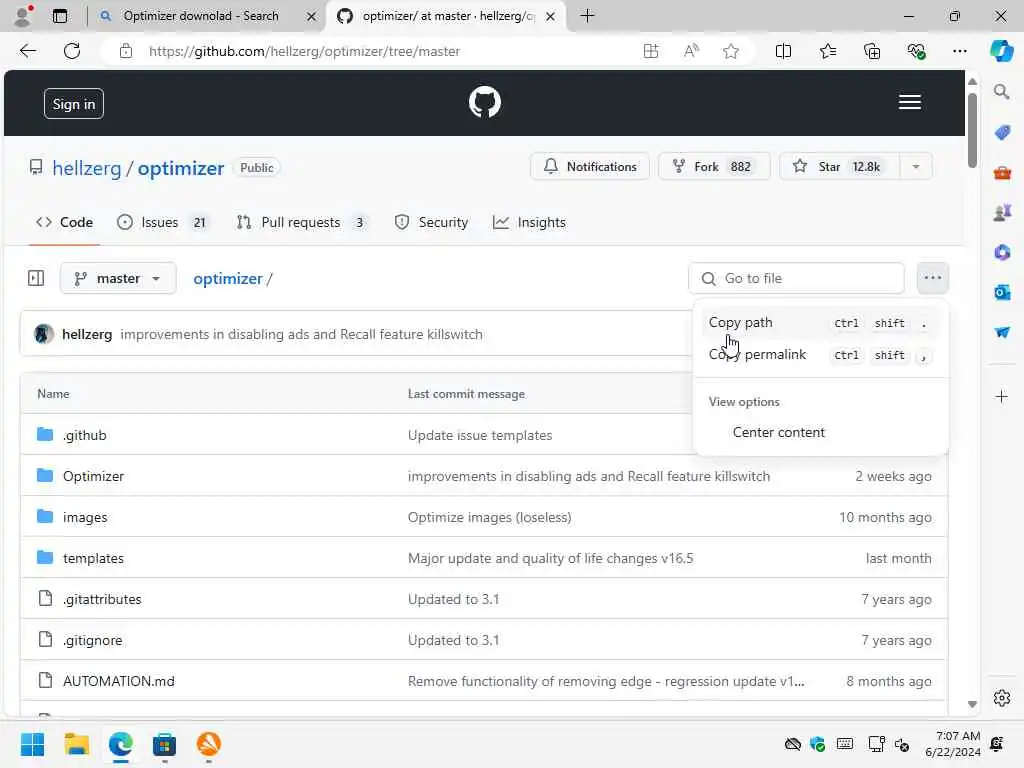Click 'Optimize images (loseless)' commit message
Image resolution: width=1024 pixels, height=768 pixels.
tap(490, 517)
